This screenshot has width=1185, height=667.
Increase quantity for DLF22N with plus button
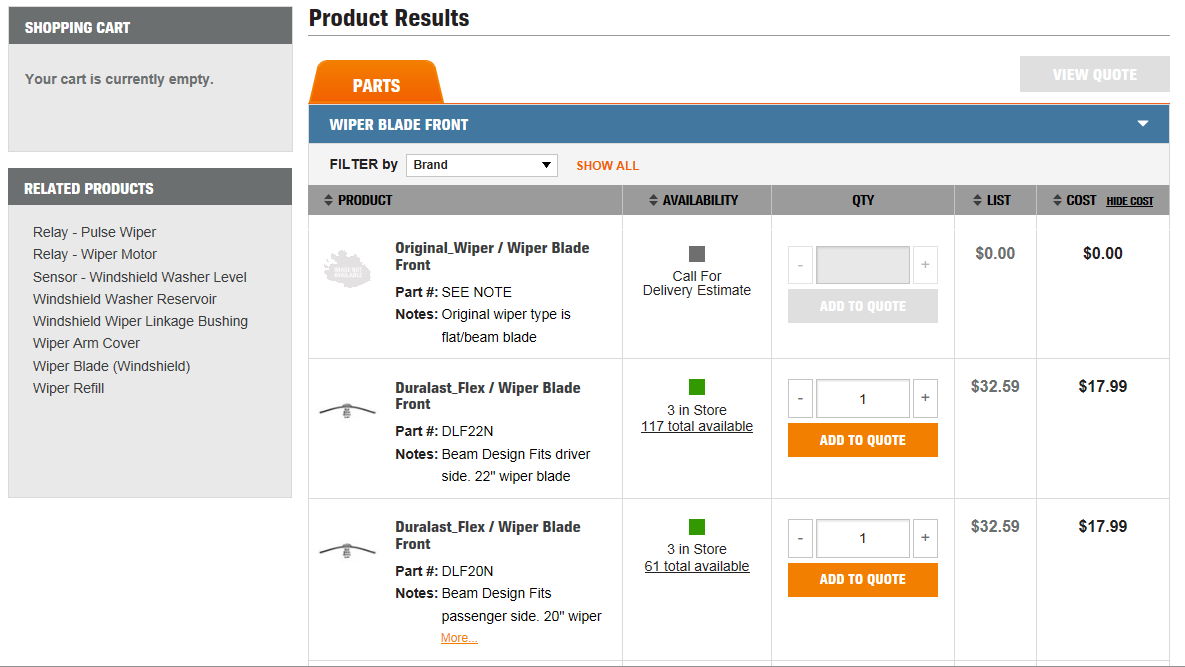[924, 398]
